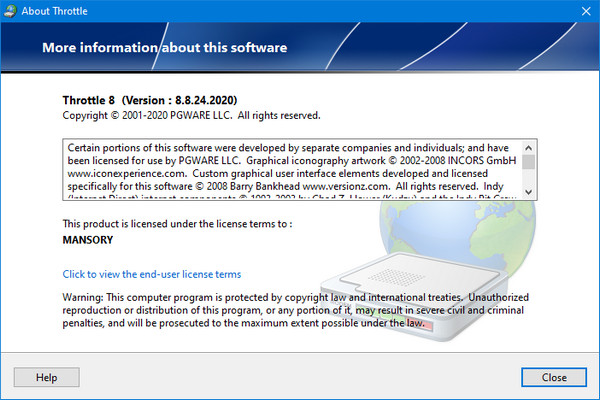Click inside the third-party credits text box
Screen dimensions: 600x400
(x=290, y=168)
